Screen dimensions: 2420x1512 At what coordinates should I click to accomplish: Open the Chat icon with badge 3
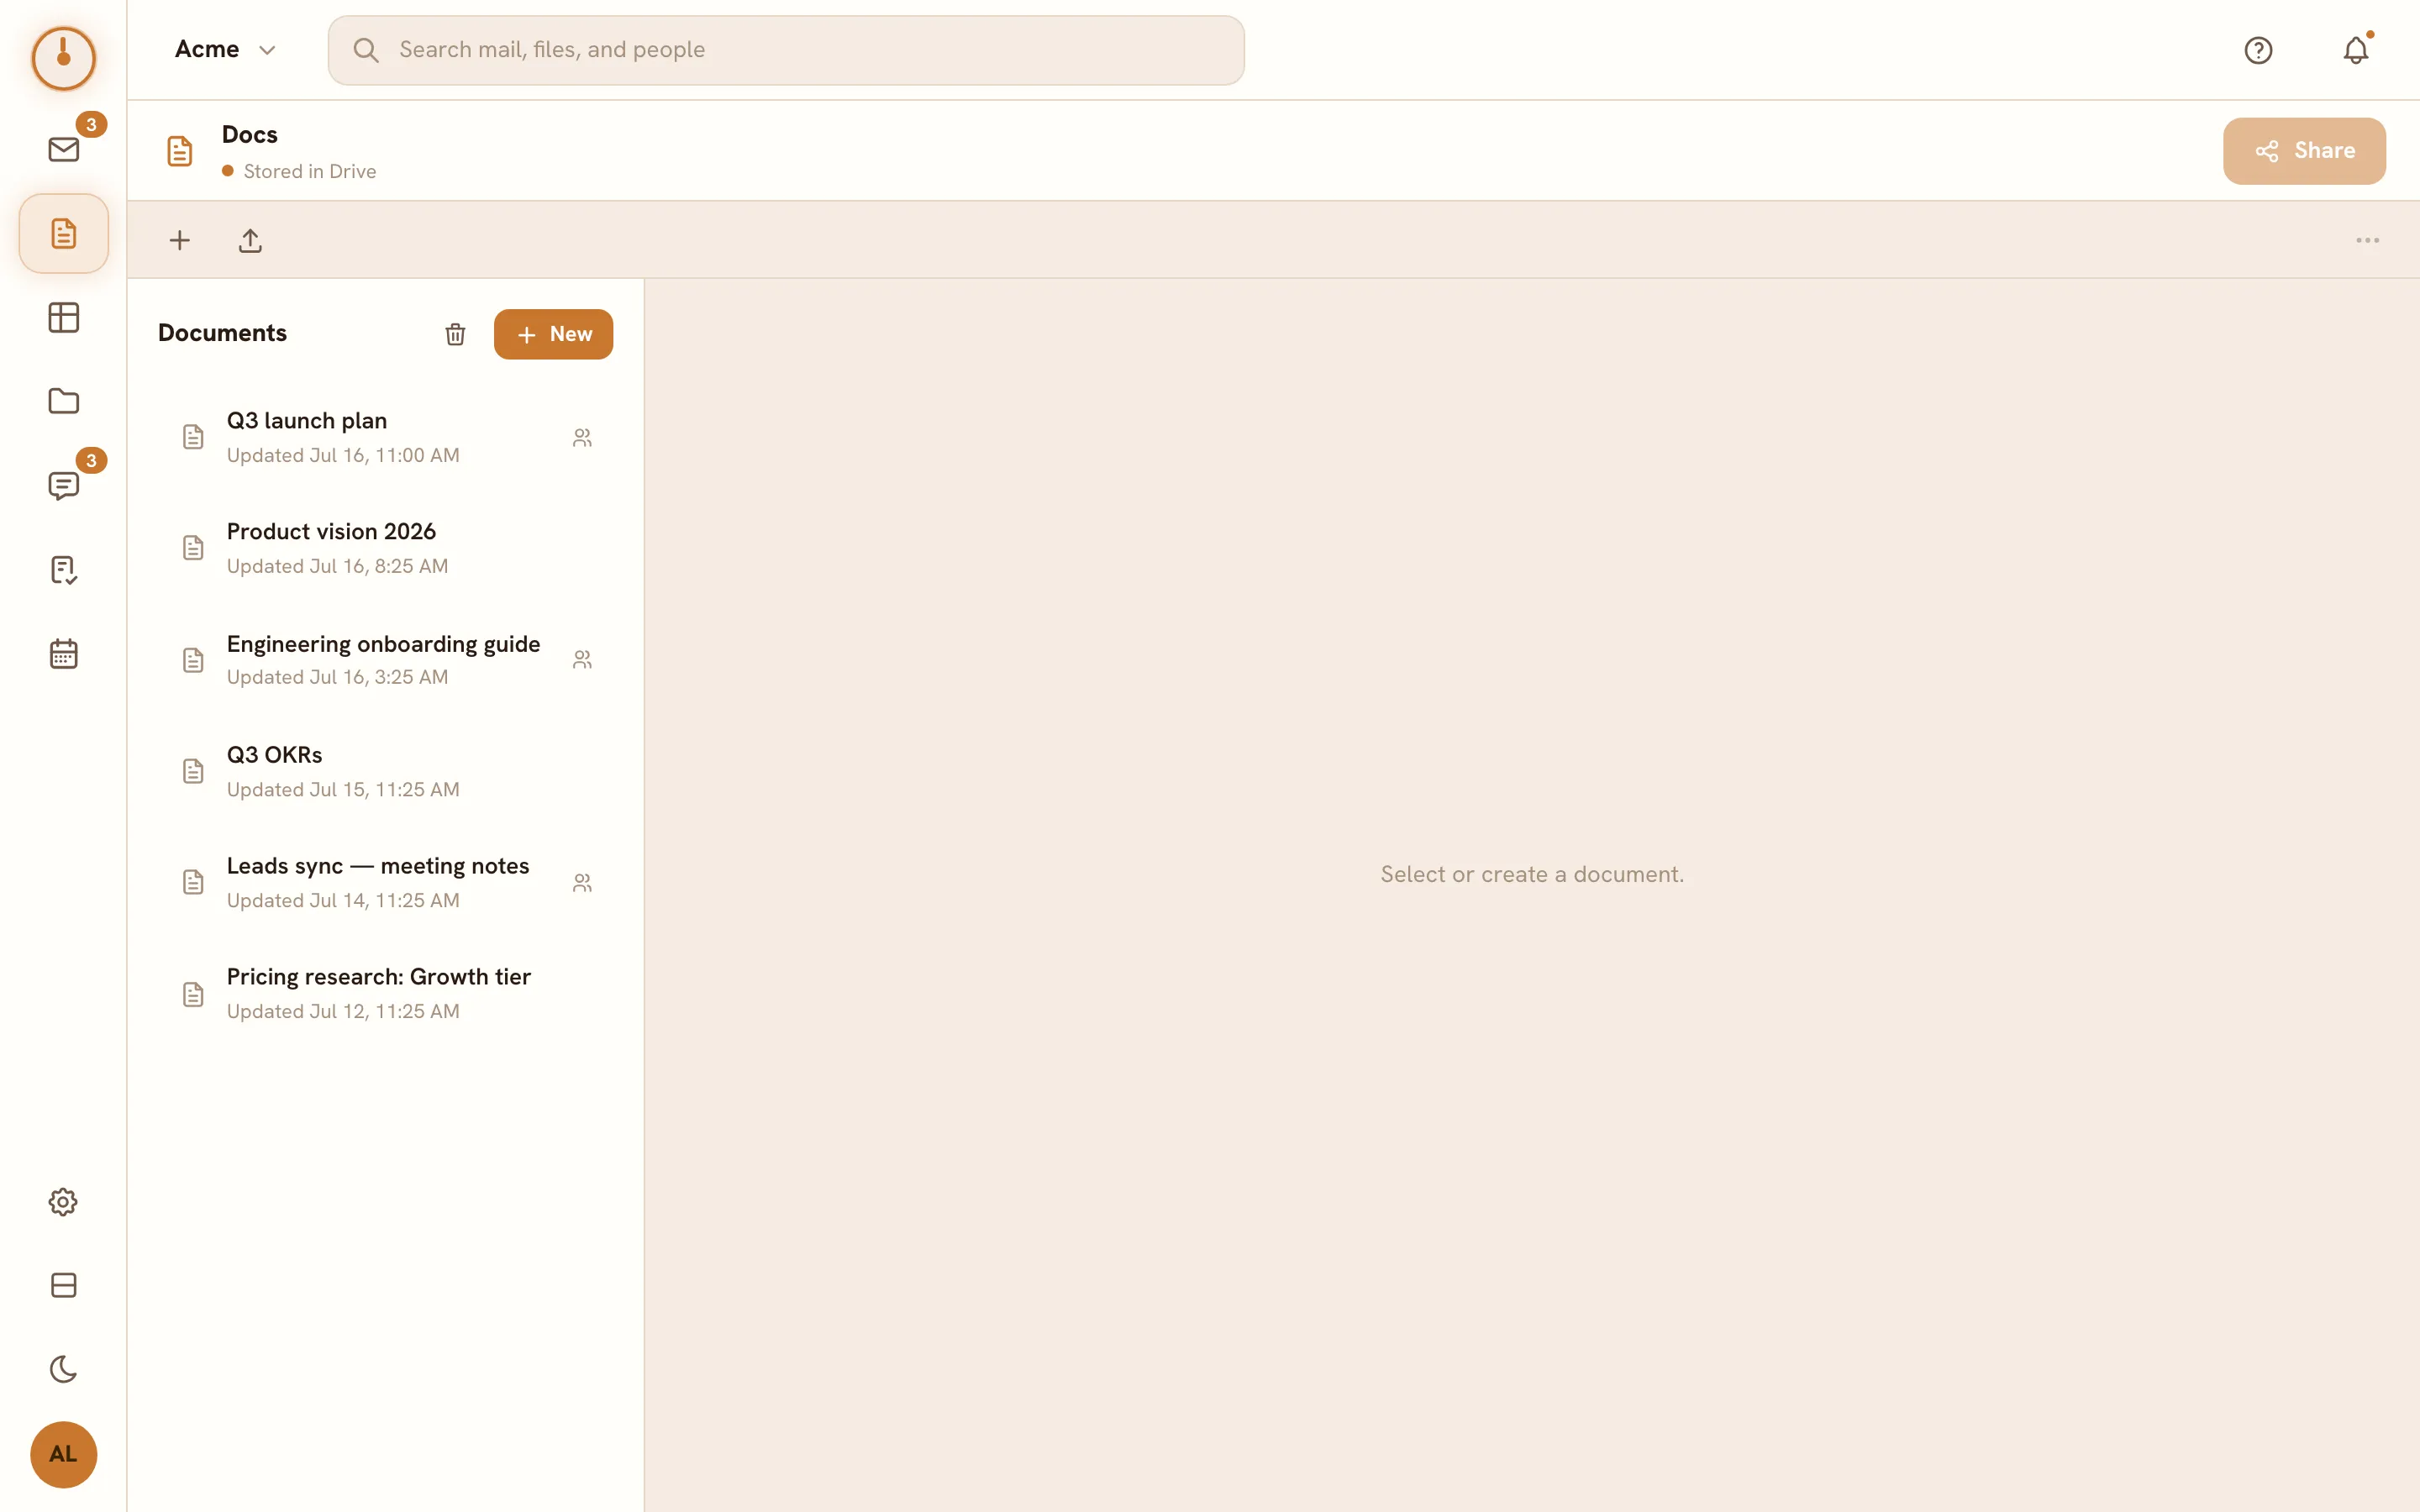pyautogui.click(x=64, y=486)
